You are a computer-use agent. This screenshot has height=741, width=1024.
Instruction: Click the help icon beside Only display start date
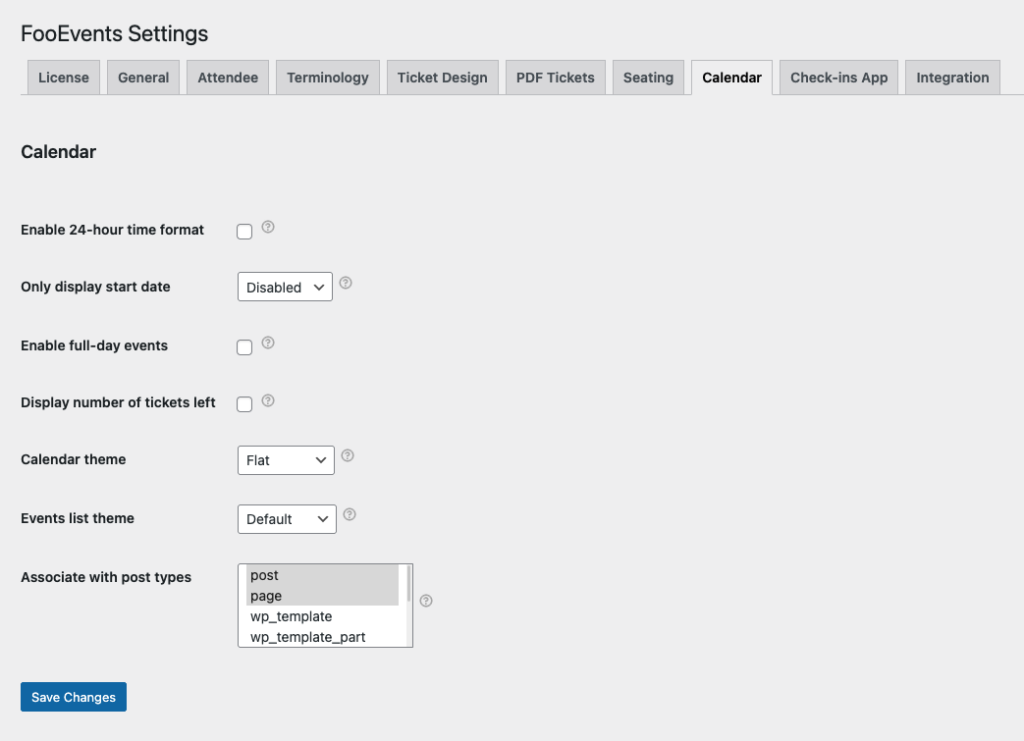pyautogui.click(x=345, y=283)
